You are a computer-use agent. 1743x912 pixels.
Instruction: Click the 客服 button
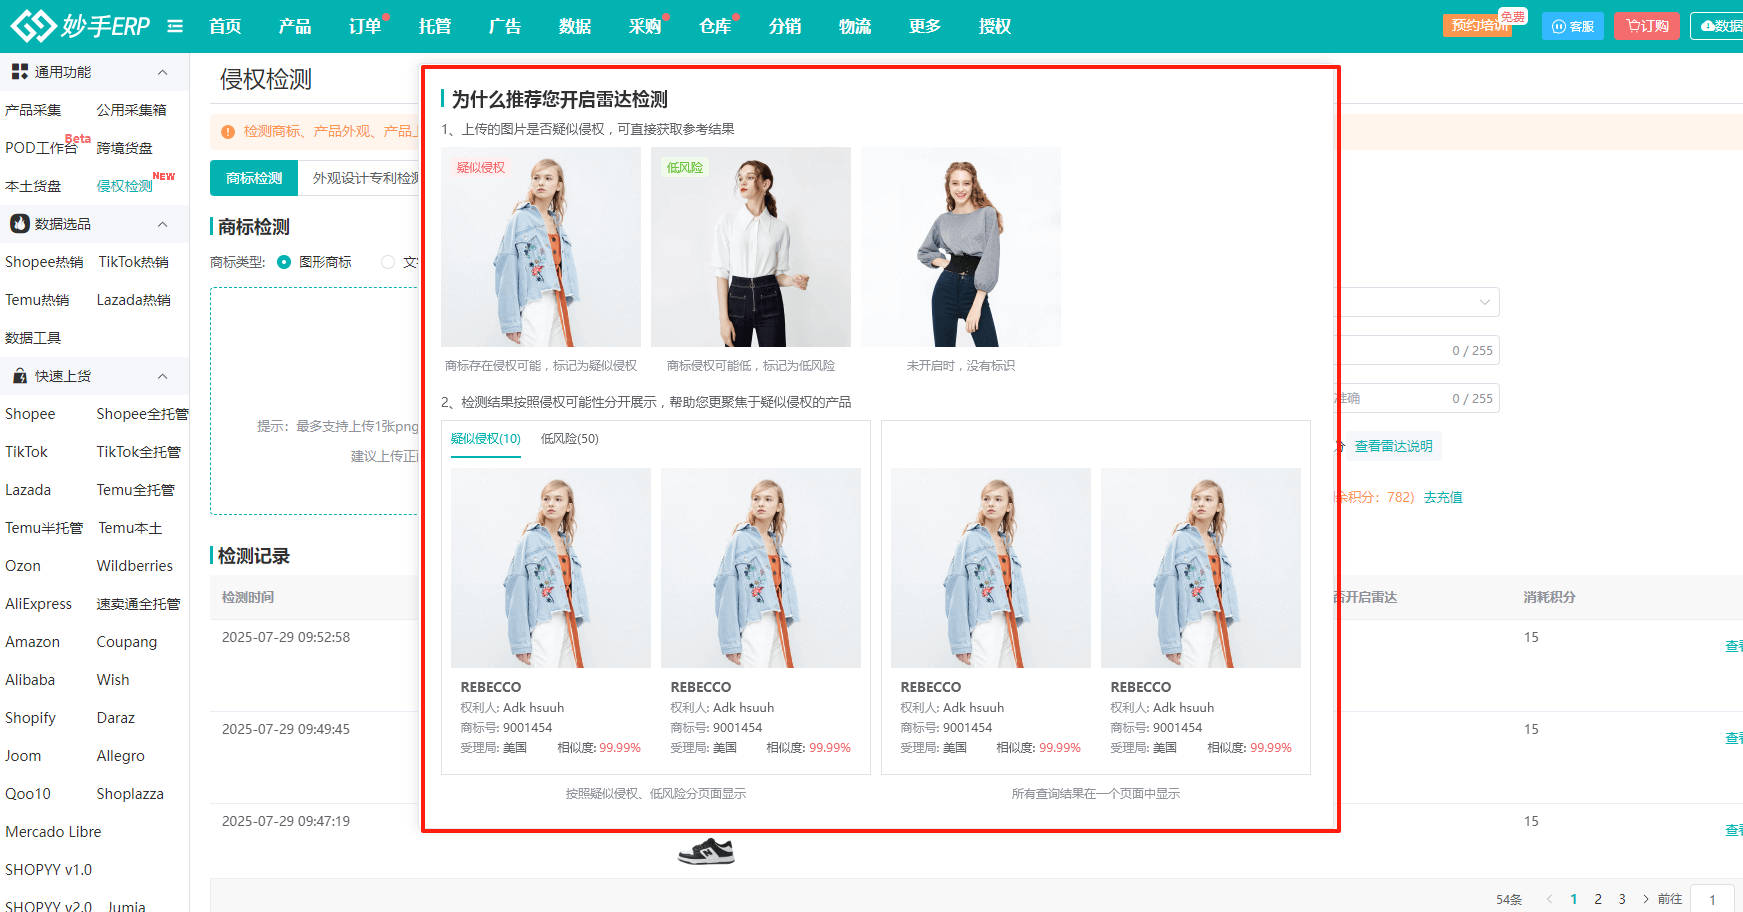1573,26
